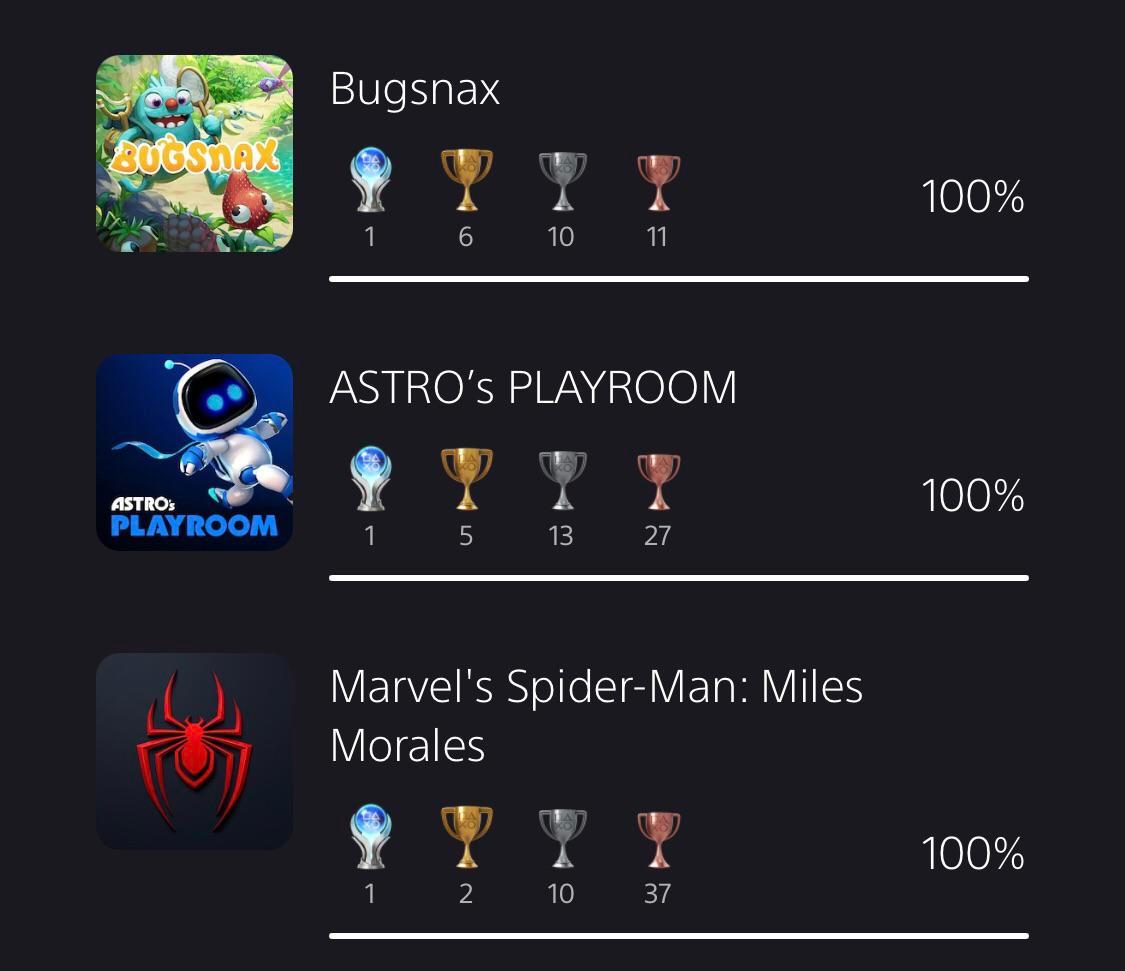
Task: Click the Miles Morales spider logo artwork
Action: click(194, 750)
